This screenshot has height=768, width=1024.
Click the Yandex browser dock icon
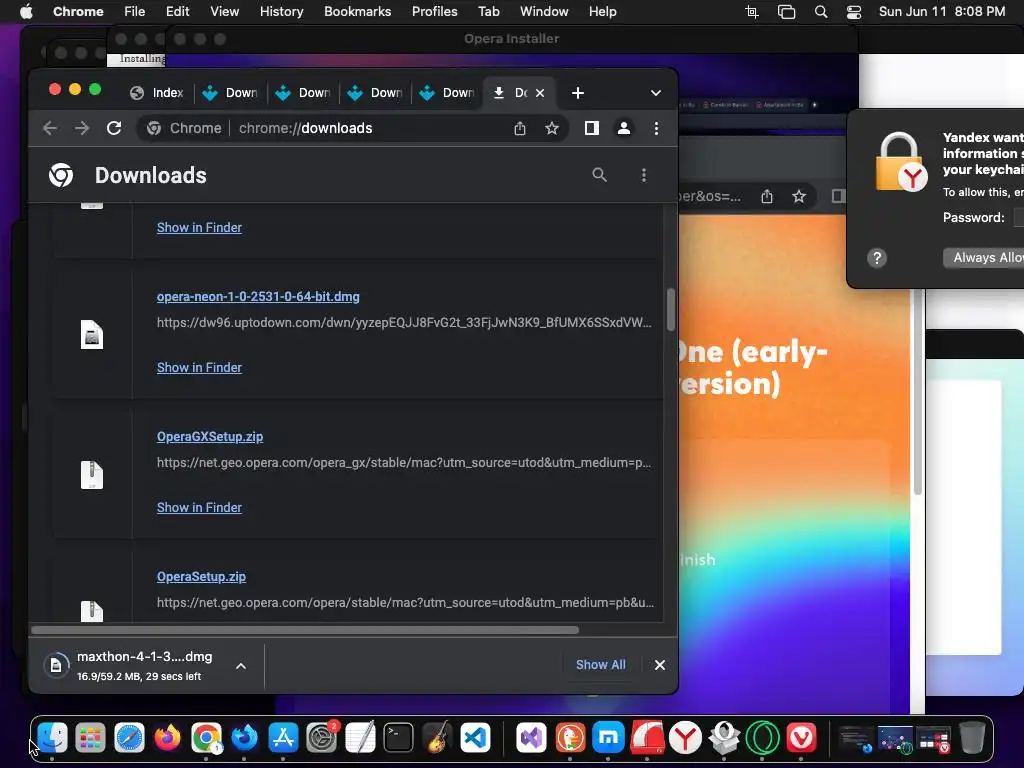pyautogui.click(x=685, y=738)
